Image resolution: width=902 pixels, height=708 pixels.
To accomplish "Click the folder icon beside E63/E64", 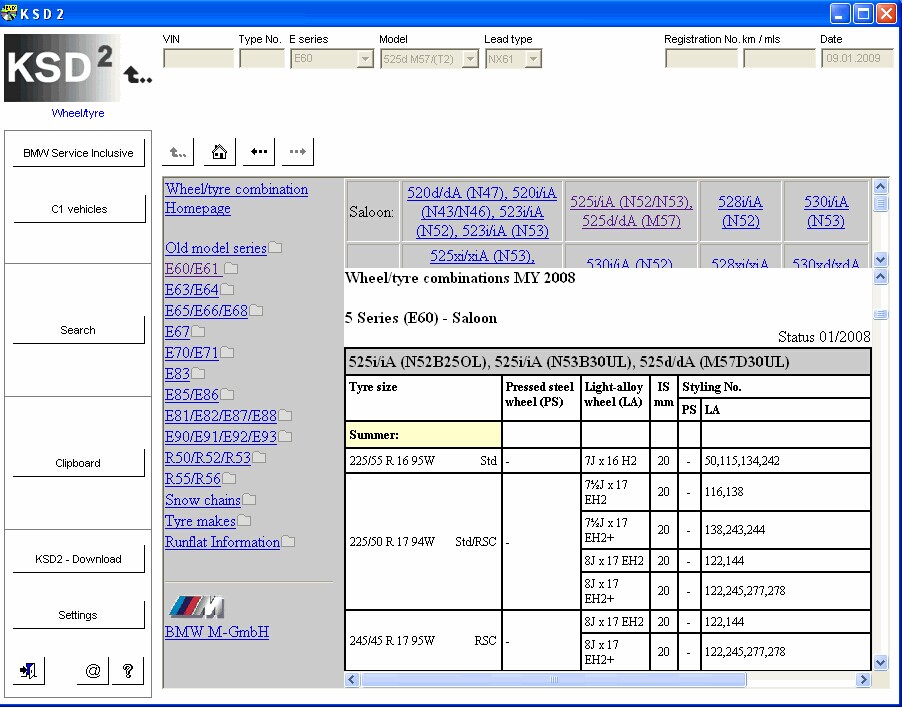I will 227,289.
